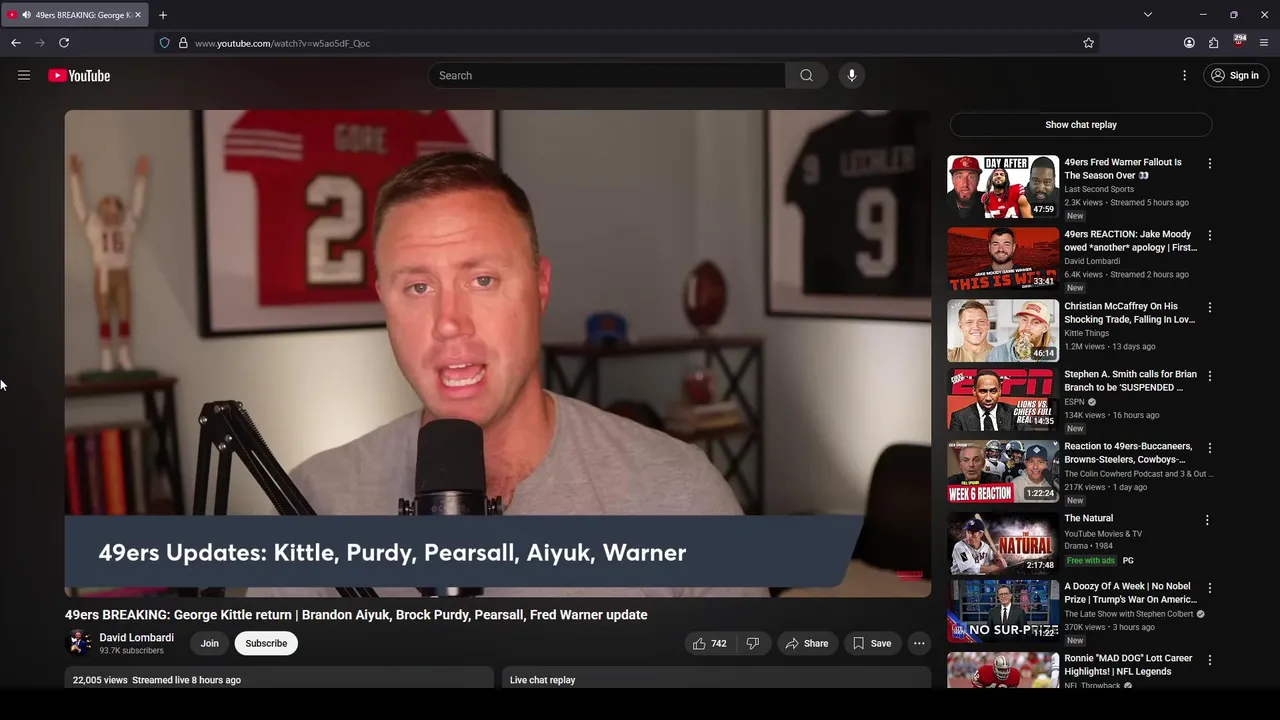Open more actions next to the Save button
The height and width of the screenshot is (720, 1280).
(919, 643)
